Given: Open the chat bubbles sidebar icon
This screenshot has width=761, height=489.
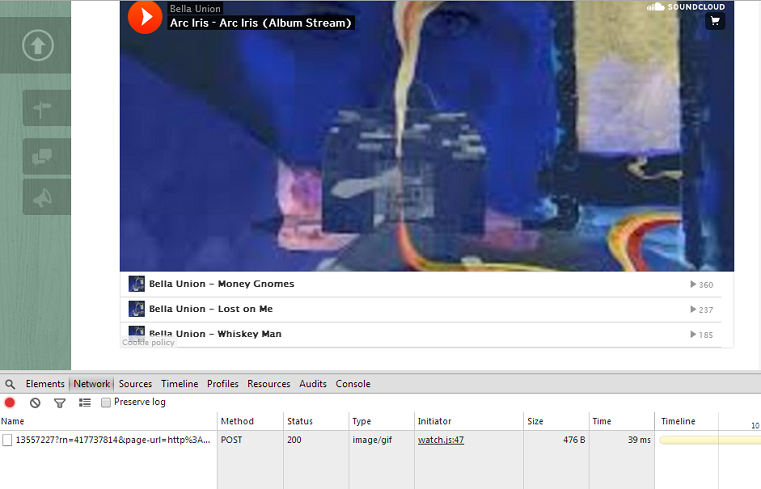Looking at the screenshot, I should click(47, 156).
